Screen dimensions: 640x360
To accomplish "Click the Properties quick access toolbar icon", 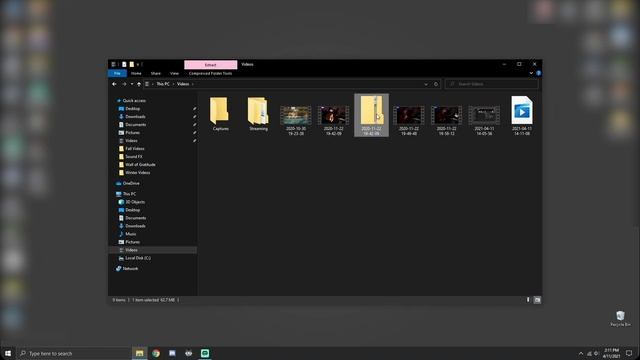I will [124, 64].
